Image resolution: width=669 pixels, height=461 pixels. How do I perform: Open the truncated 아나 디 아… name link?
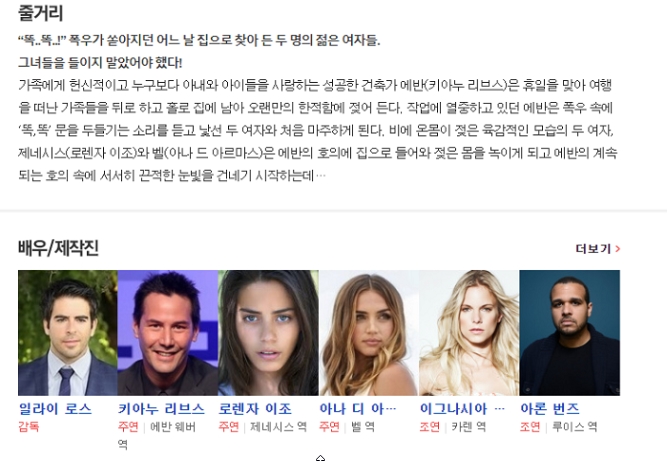tap(358, 408)
